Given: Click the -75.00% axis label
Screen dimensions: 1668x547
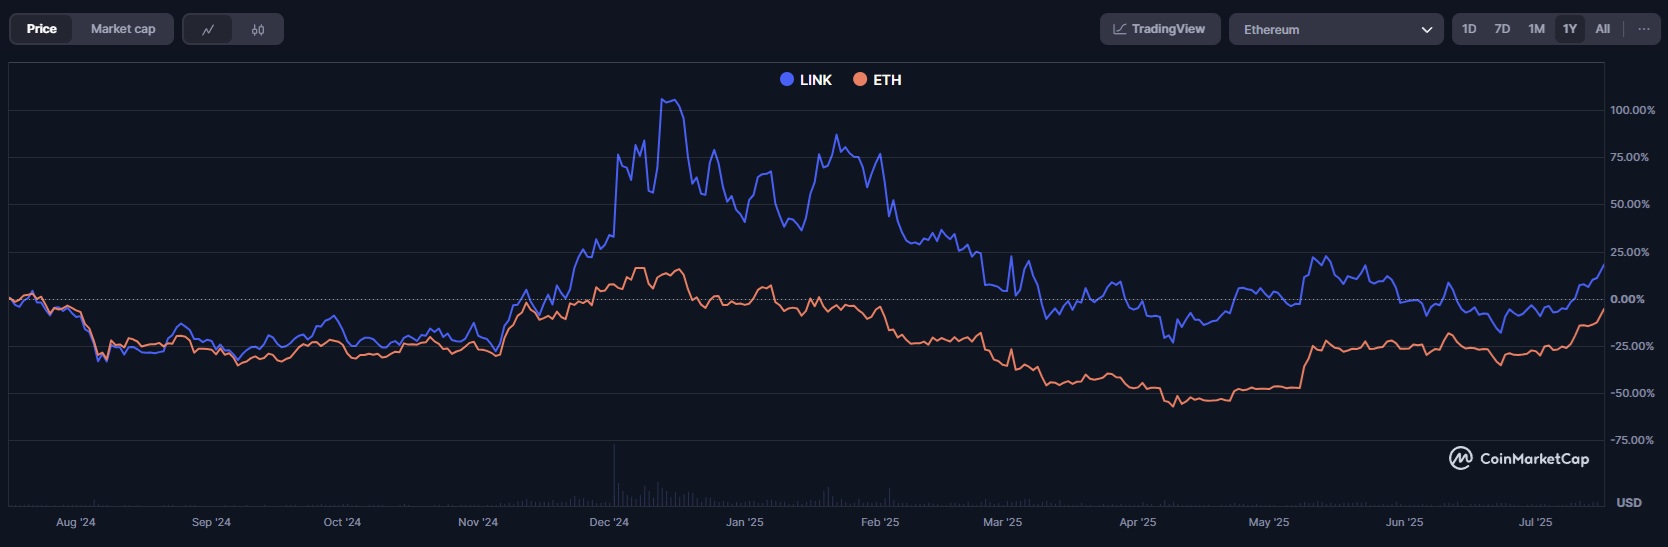Looking at the screenshot, I should click(1631, 440).
